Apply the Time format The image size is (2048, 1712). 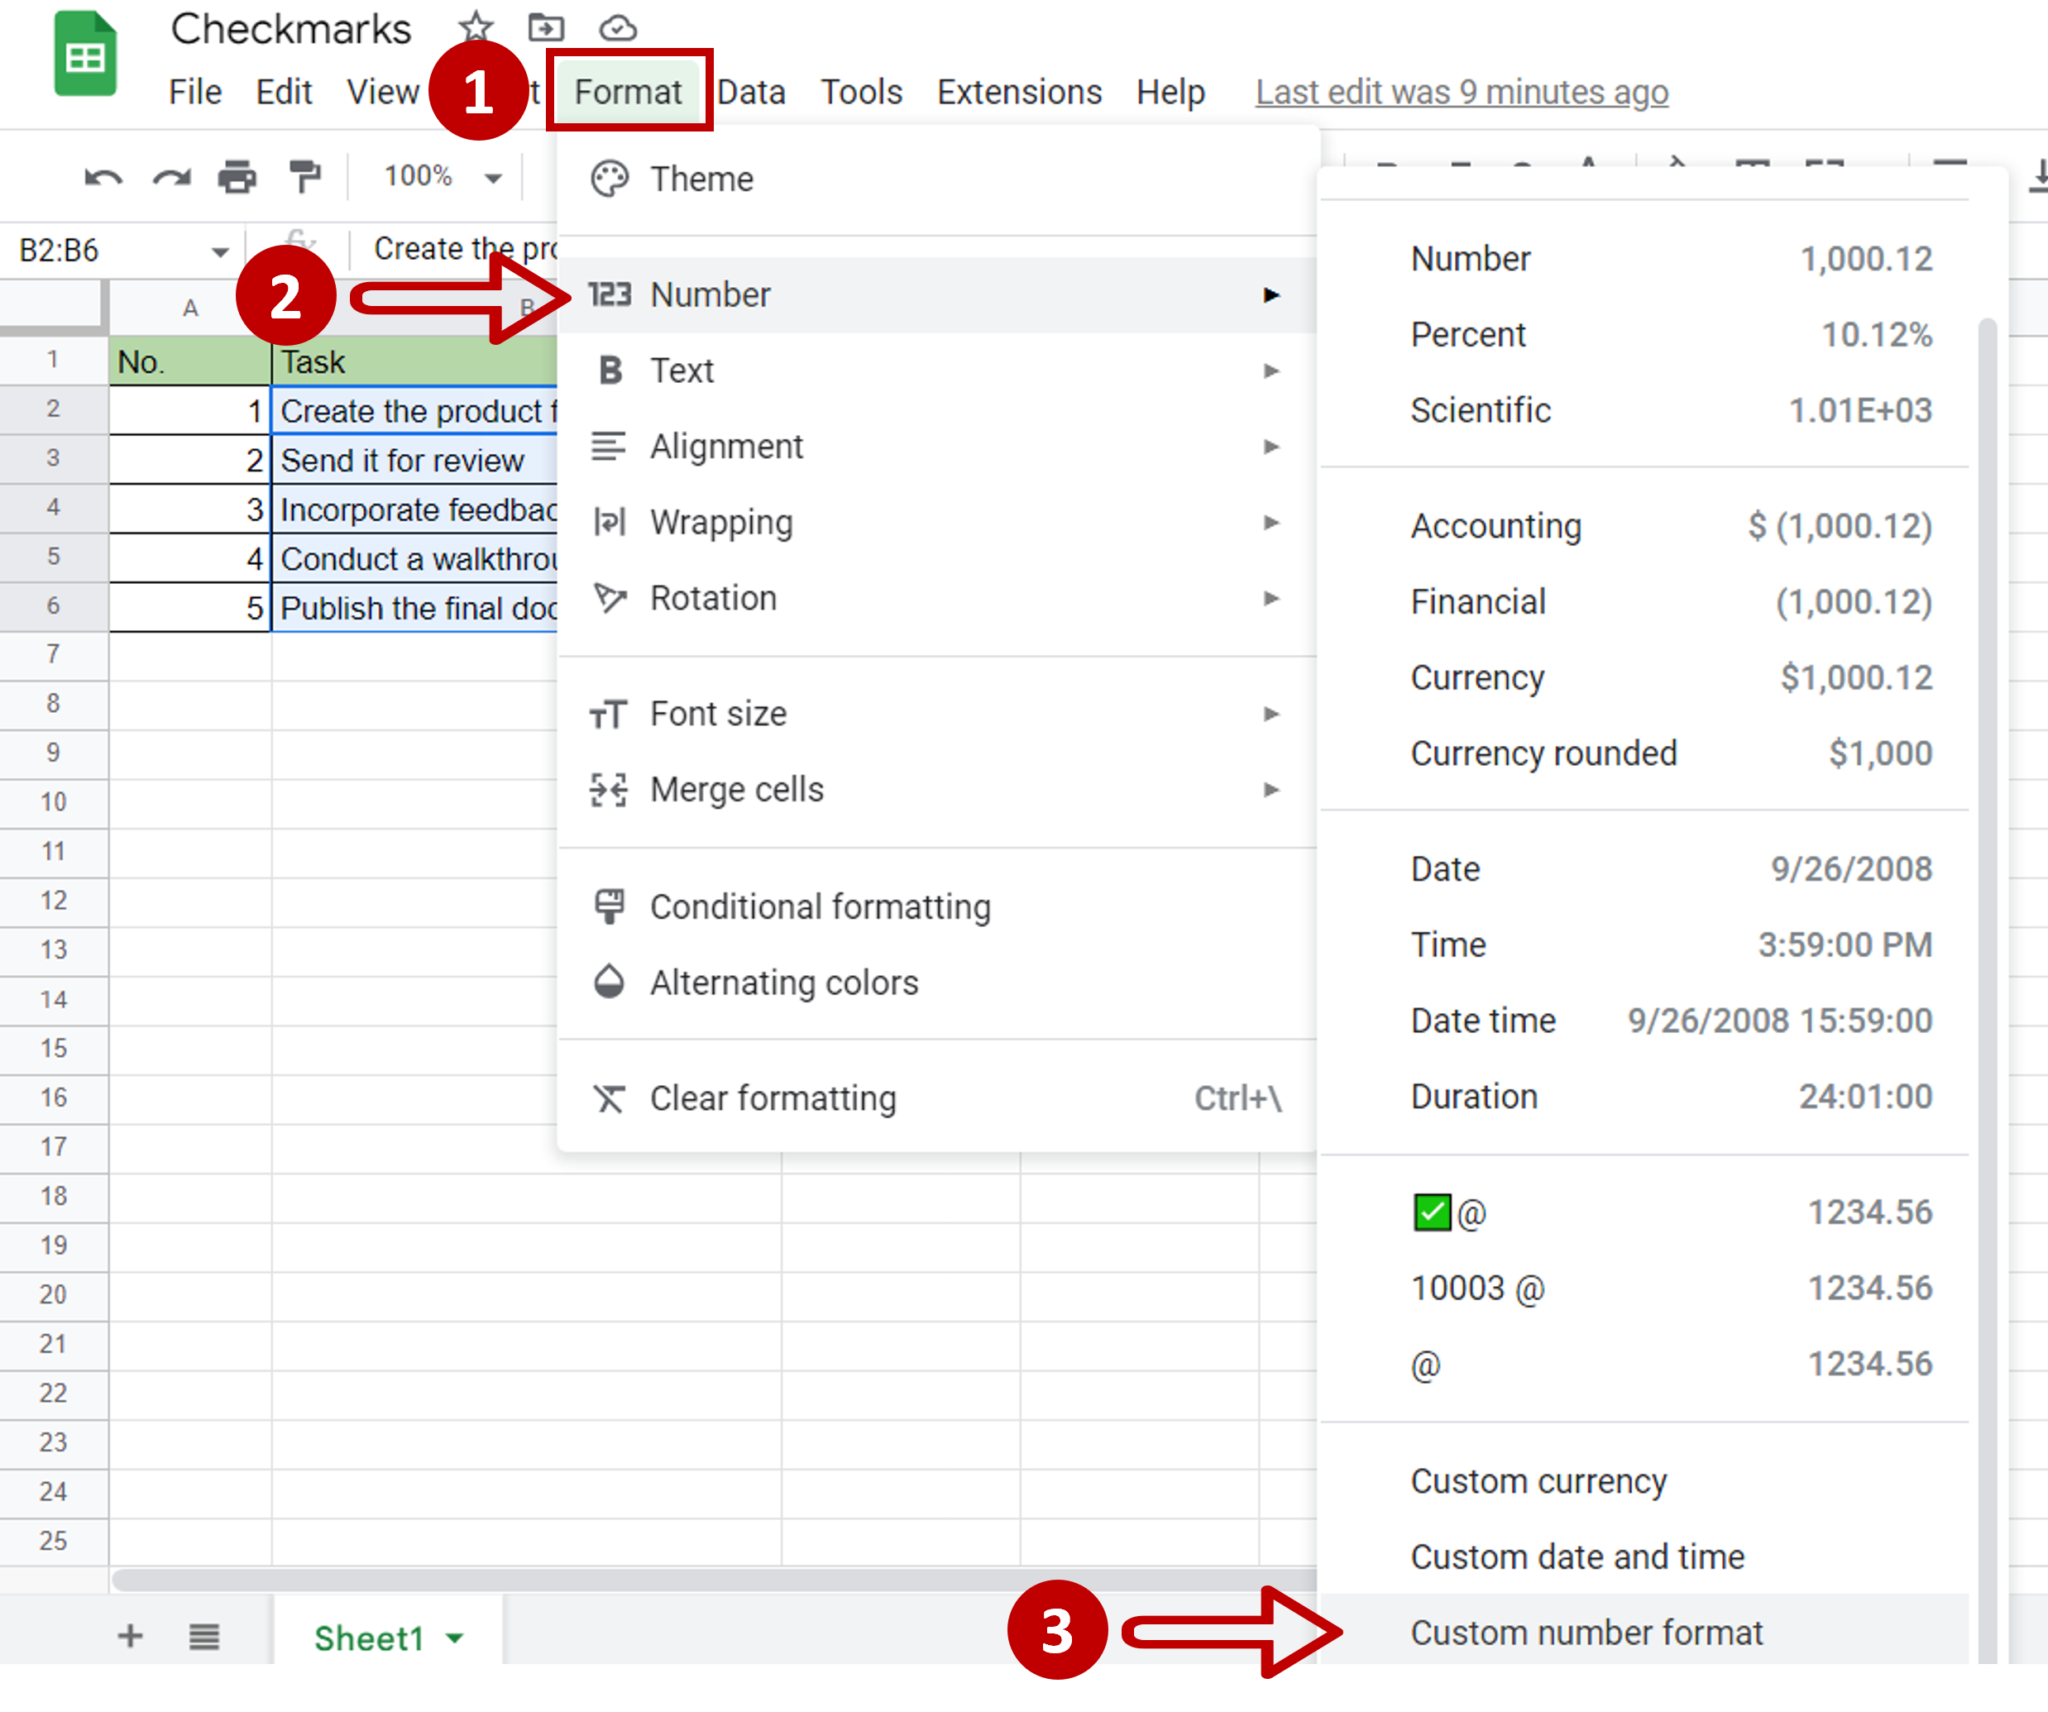click(x=1645, y=945)
